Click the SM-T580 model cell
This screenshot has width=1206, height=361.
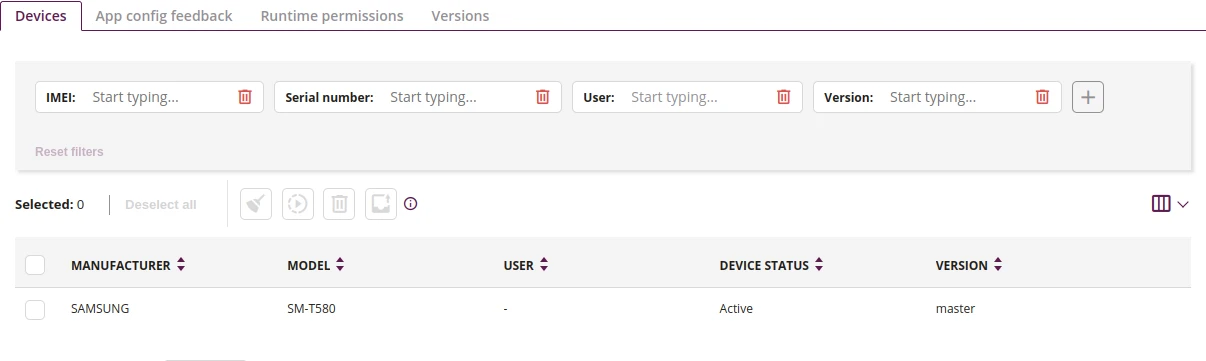tap(311, 309)
